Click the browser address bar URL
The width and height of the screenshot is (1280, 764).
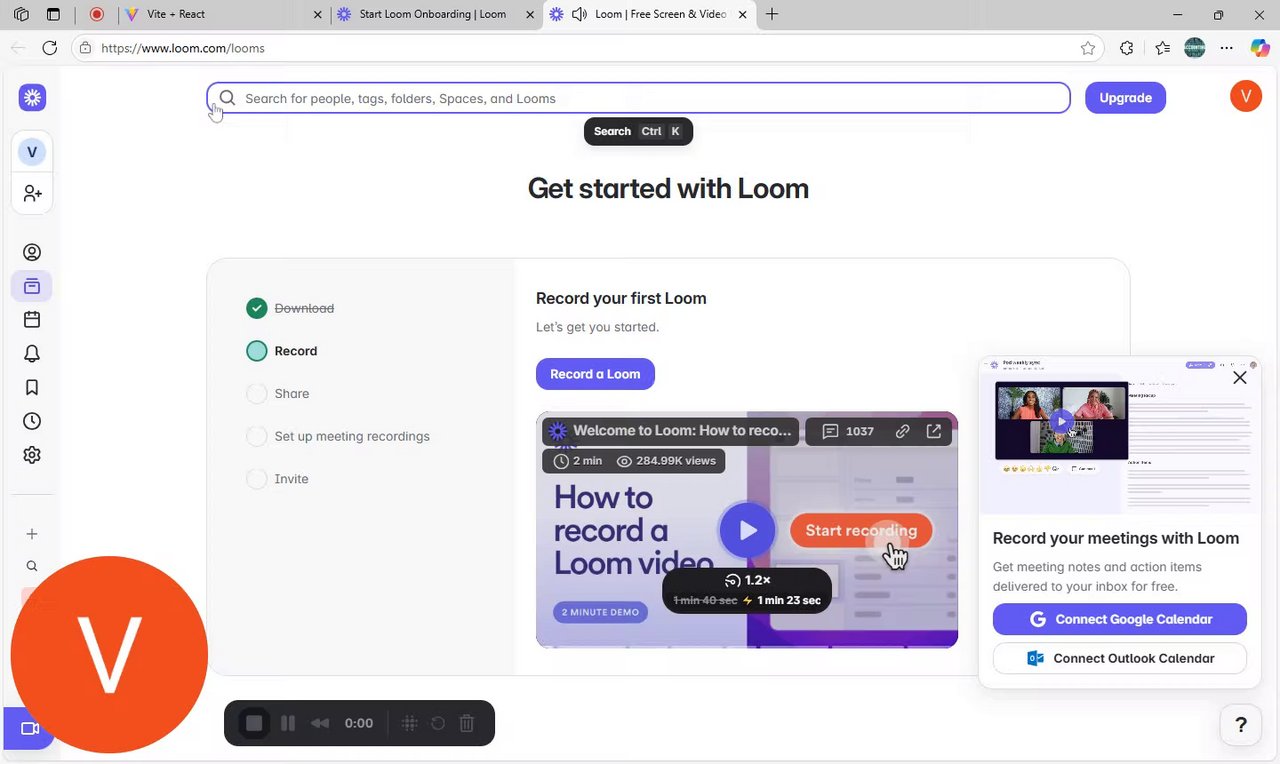pyautogui.click(x=183, y=48)
